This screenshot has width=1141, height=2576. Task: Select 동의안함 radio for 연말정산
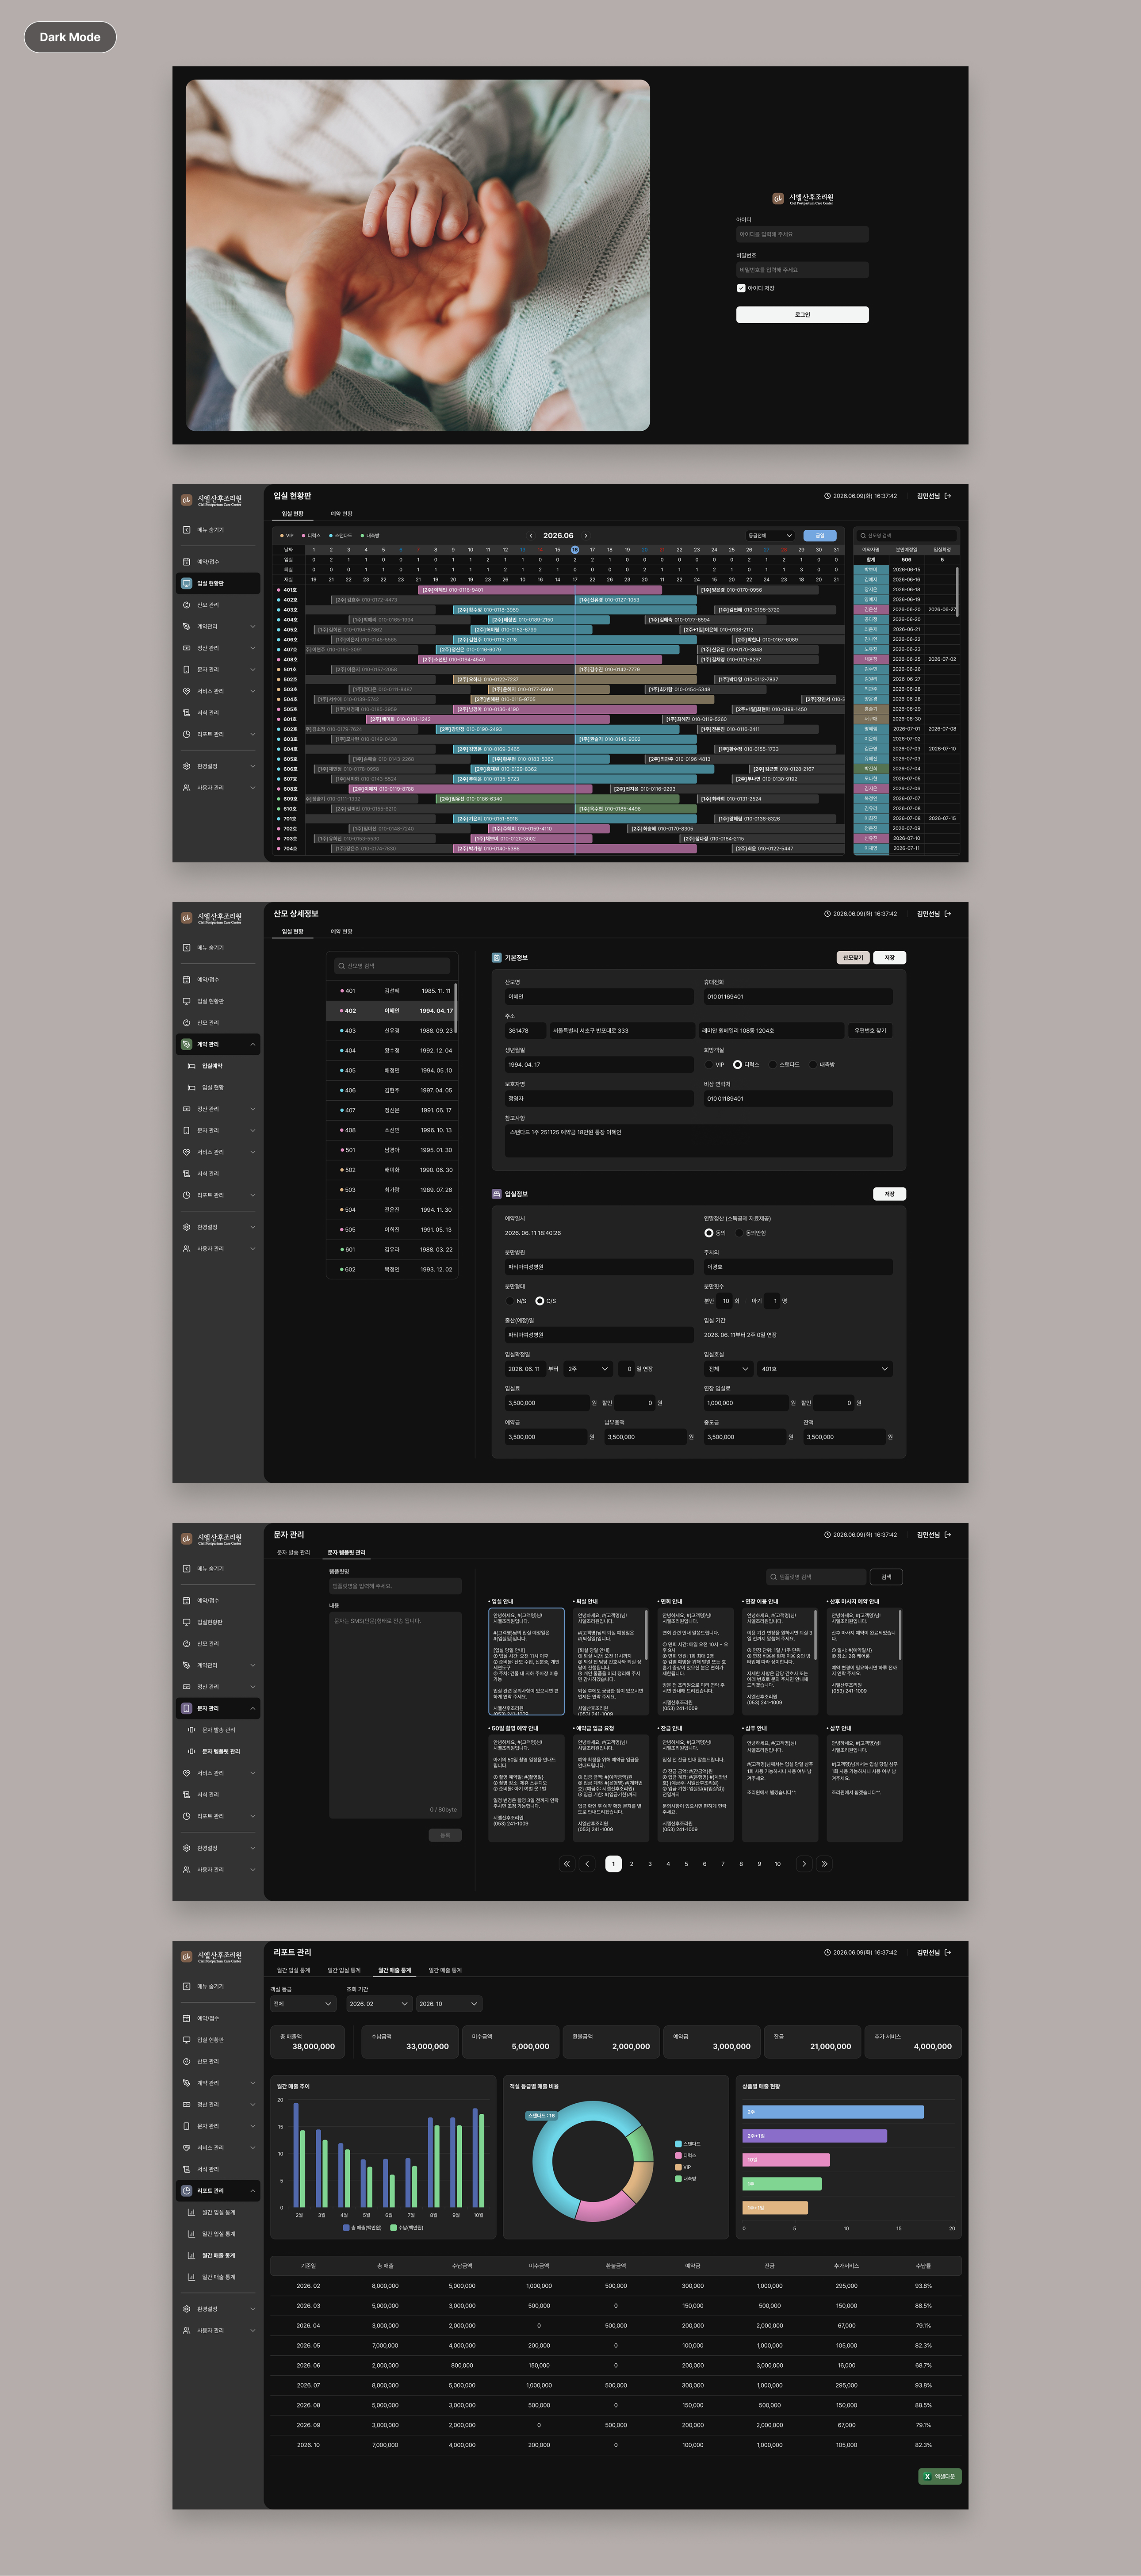coord(740,1233)
